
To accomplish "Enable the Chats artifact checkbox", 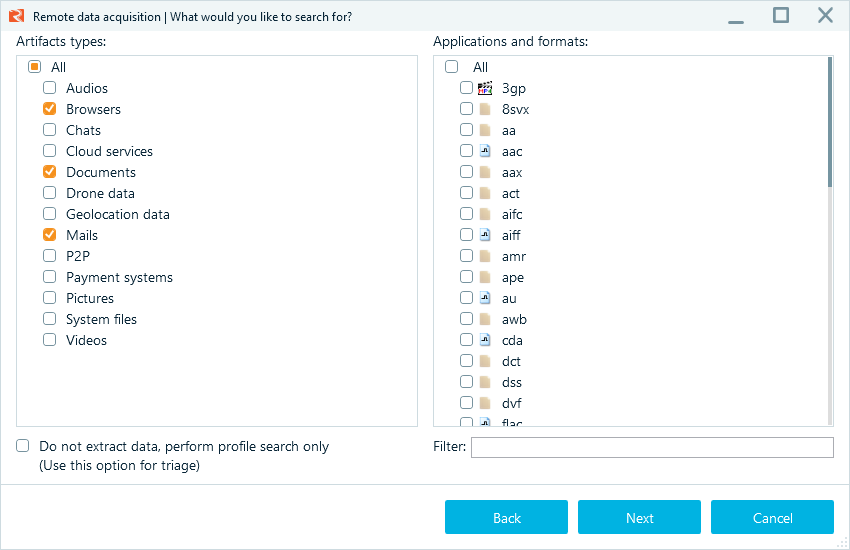I will tap(49, 130).
